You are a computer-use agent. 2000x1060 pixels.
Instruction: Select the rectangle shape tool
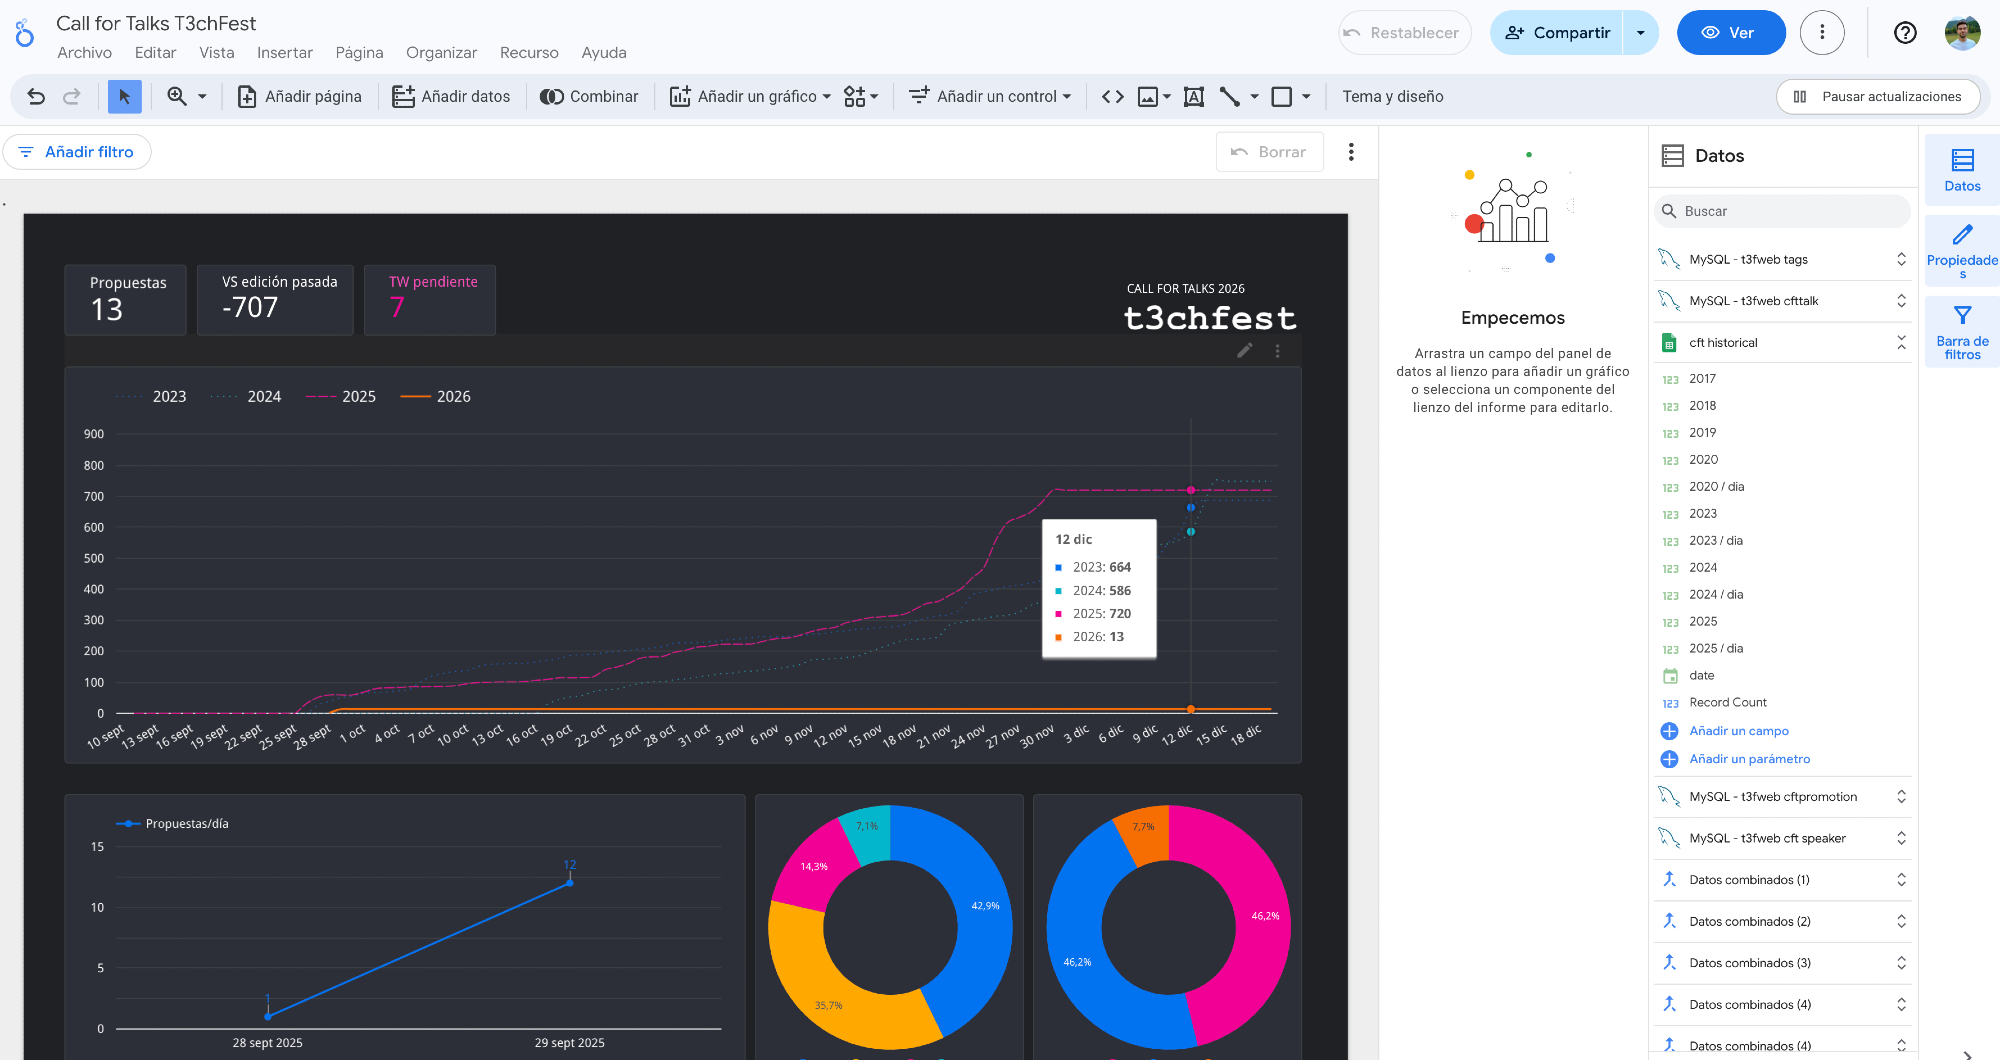tap(1281, 97)
